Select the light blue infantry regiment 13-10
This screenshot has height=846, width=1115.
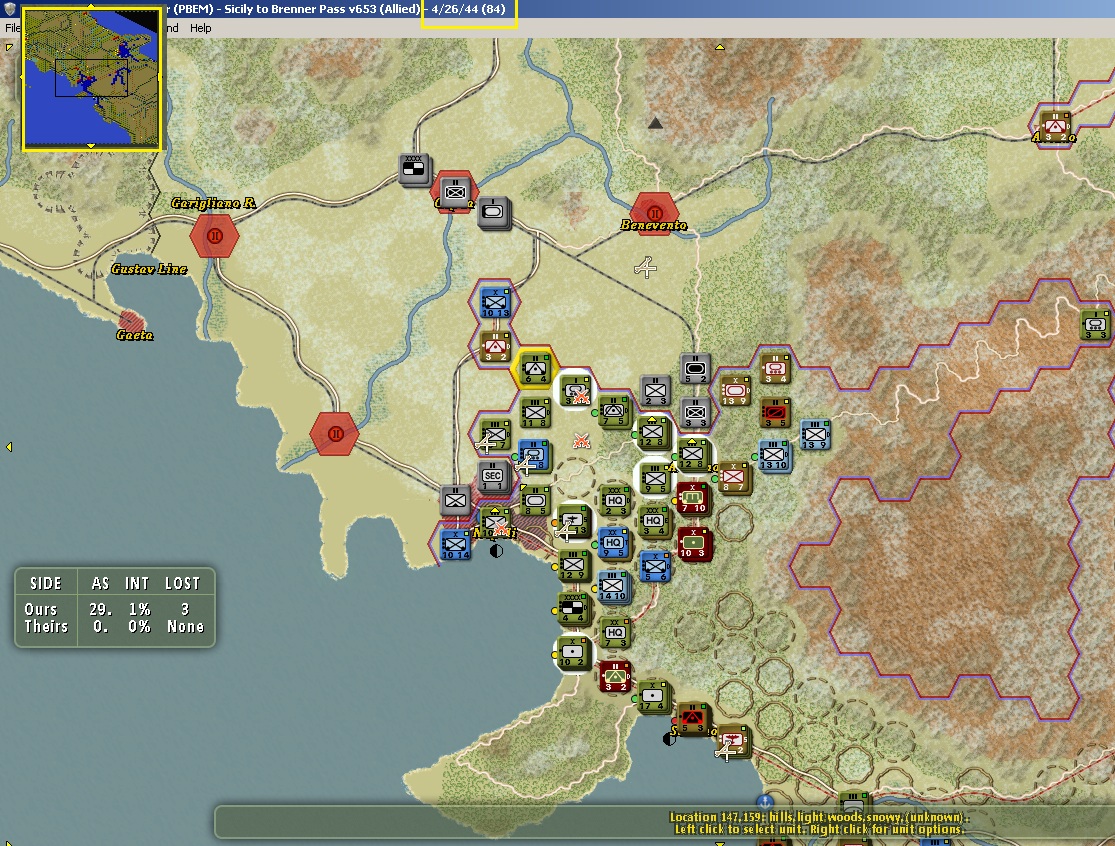[773, 455]
